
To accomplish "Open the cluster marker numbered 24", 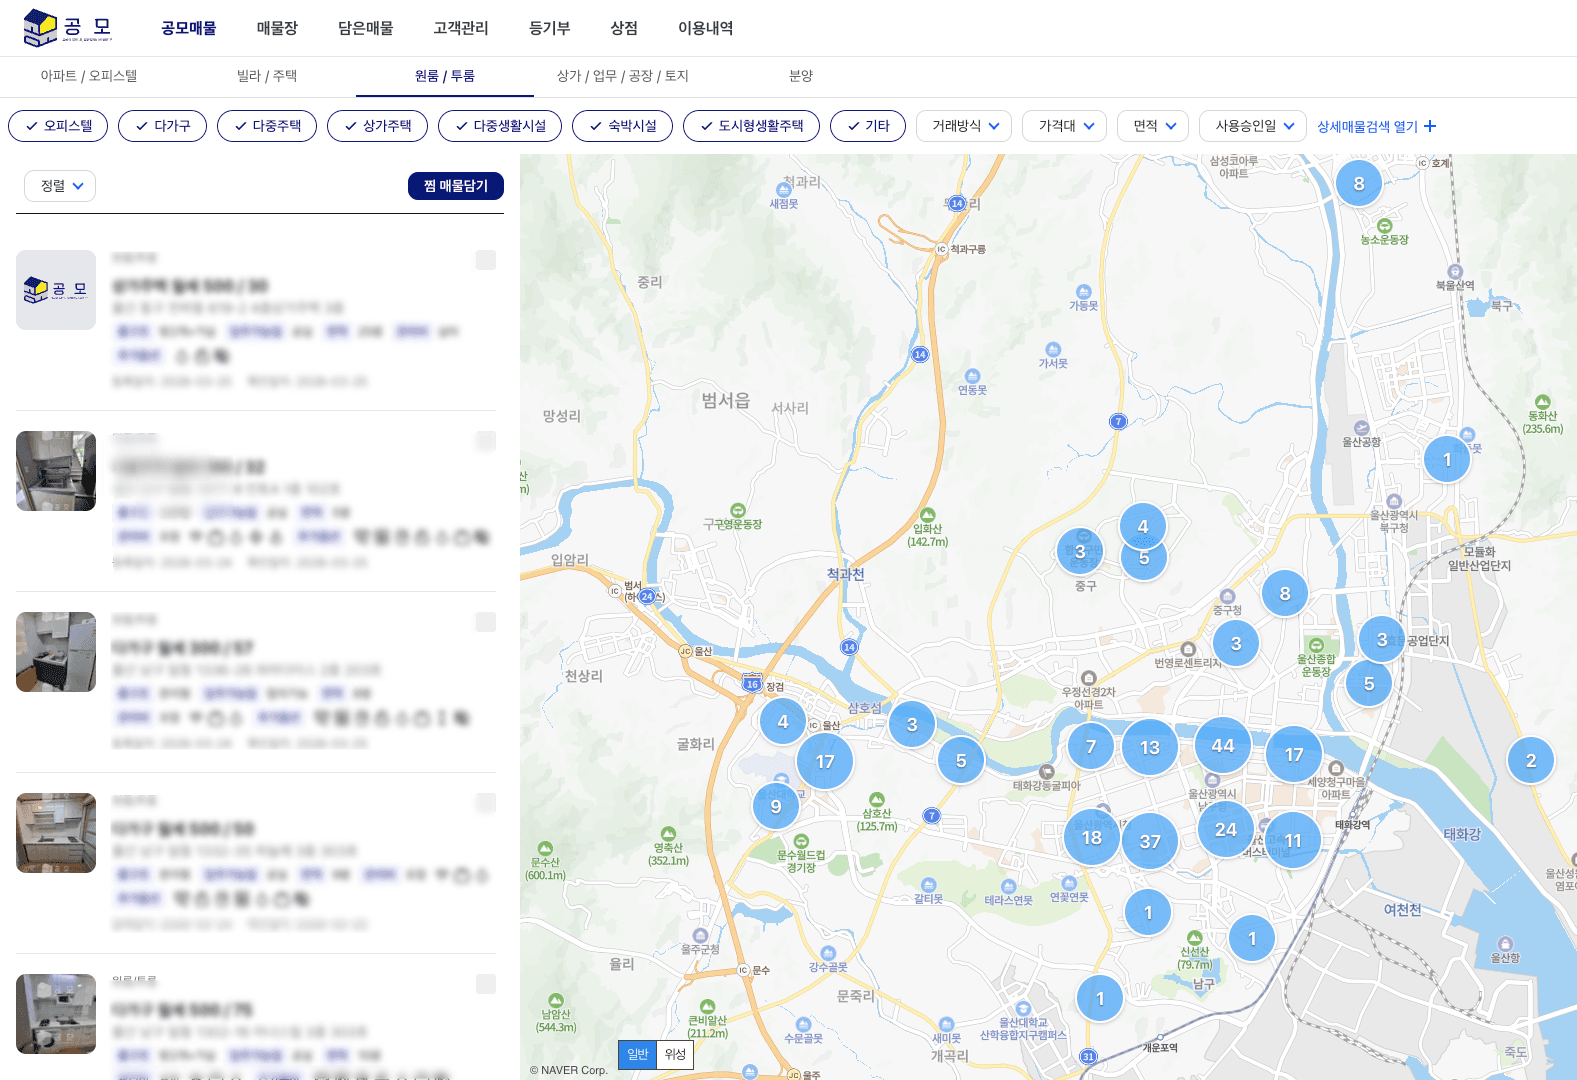I will point(1226,829).
